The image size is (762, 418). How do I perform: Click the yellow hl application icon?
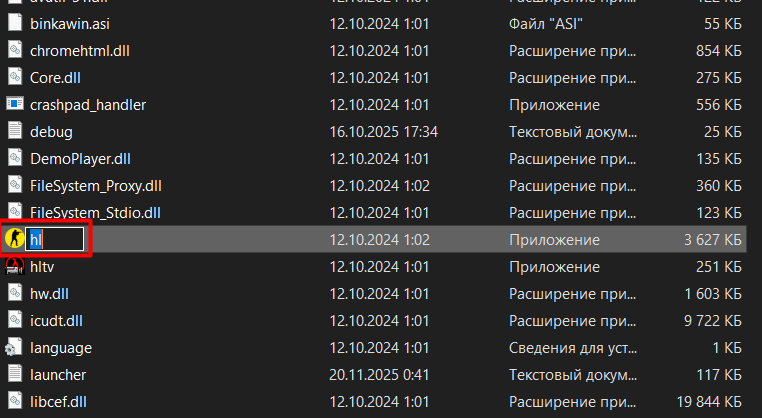coord(15,239)
